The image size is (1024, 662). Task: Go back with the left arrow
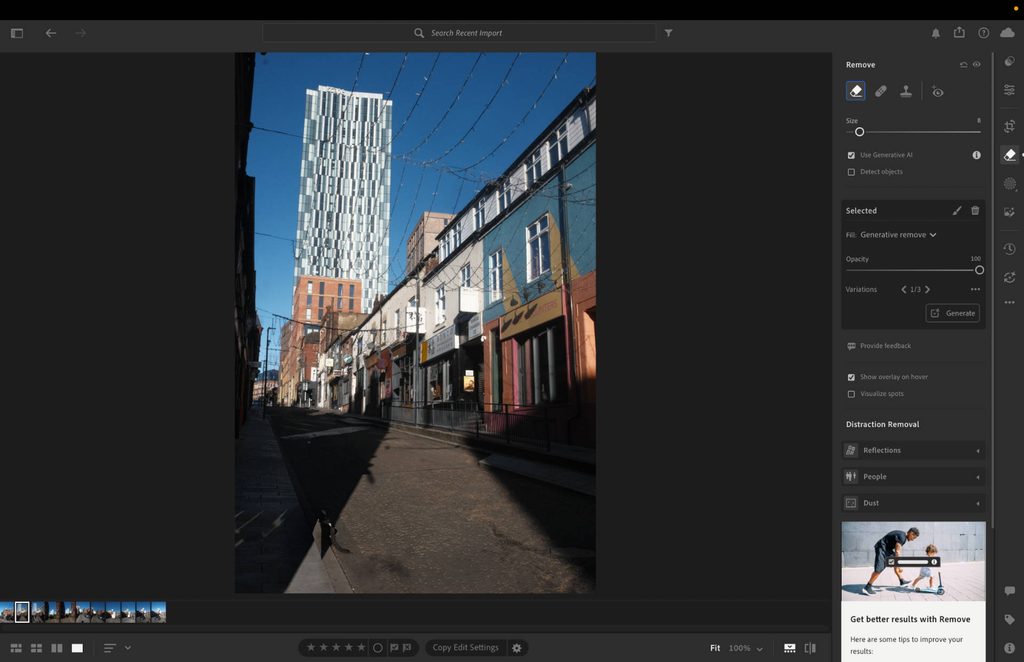[x=51, y=33]
